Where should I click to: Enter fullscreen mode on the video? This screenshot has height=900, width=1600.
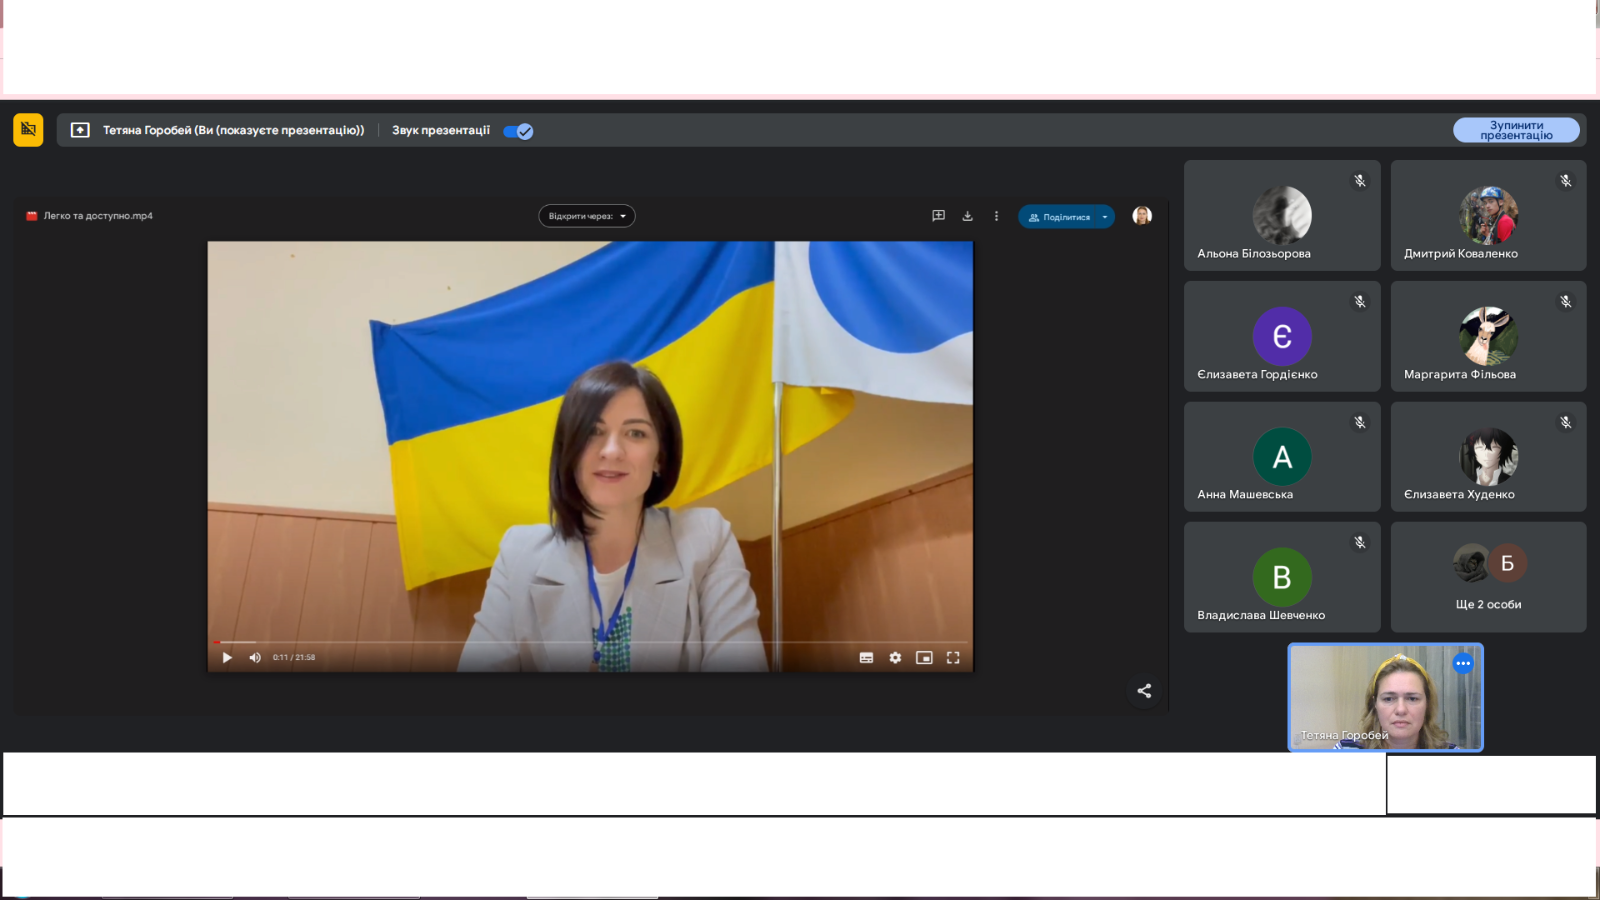coord(953,657)
